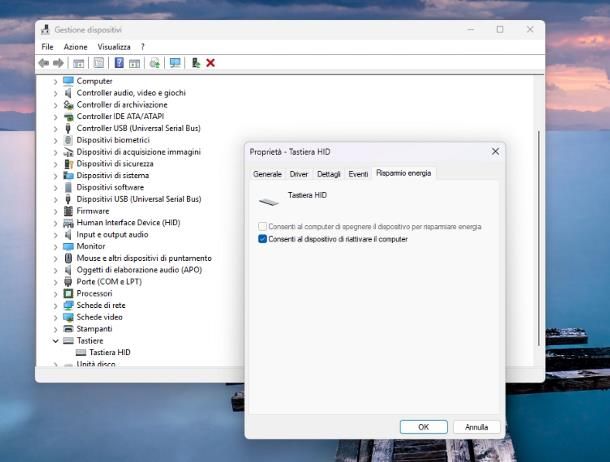The image size is (610, 462).
Task: Switch to the Eventi tab
Action: point(358,174)
